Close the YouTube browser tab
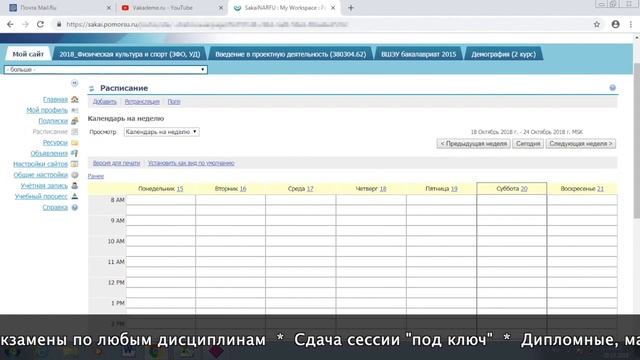Viewport: 640px width, 360px height. point(221,8)
